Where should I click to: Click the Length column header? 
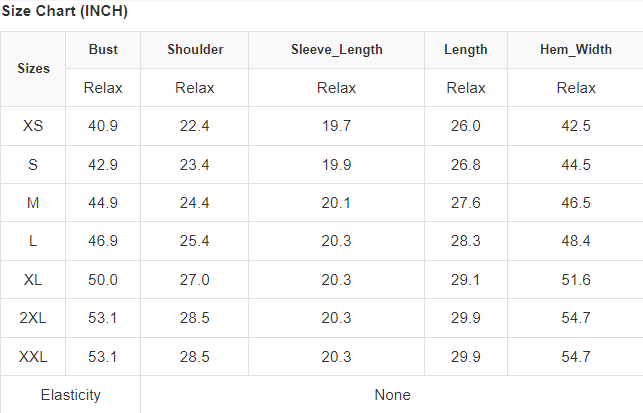pyautogui.click(x=466, y=49)
